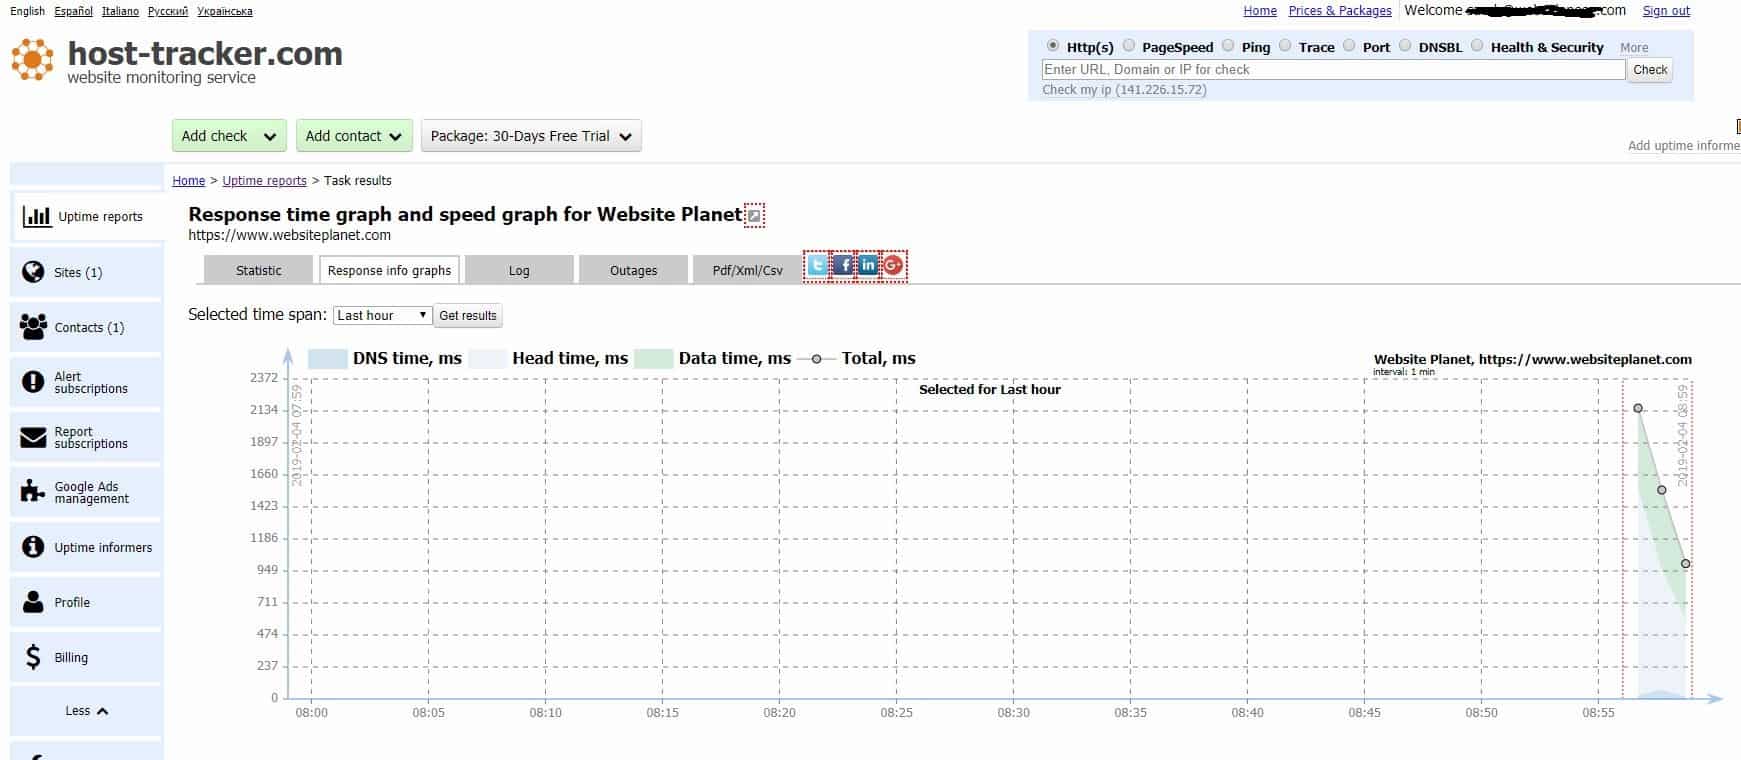The width and height of the screenshot is (1741, 760).
Task: Switch to the Outages tab
Action: click(634, 270)
